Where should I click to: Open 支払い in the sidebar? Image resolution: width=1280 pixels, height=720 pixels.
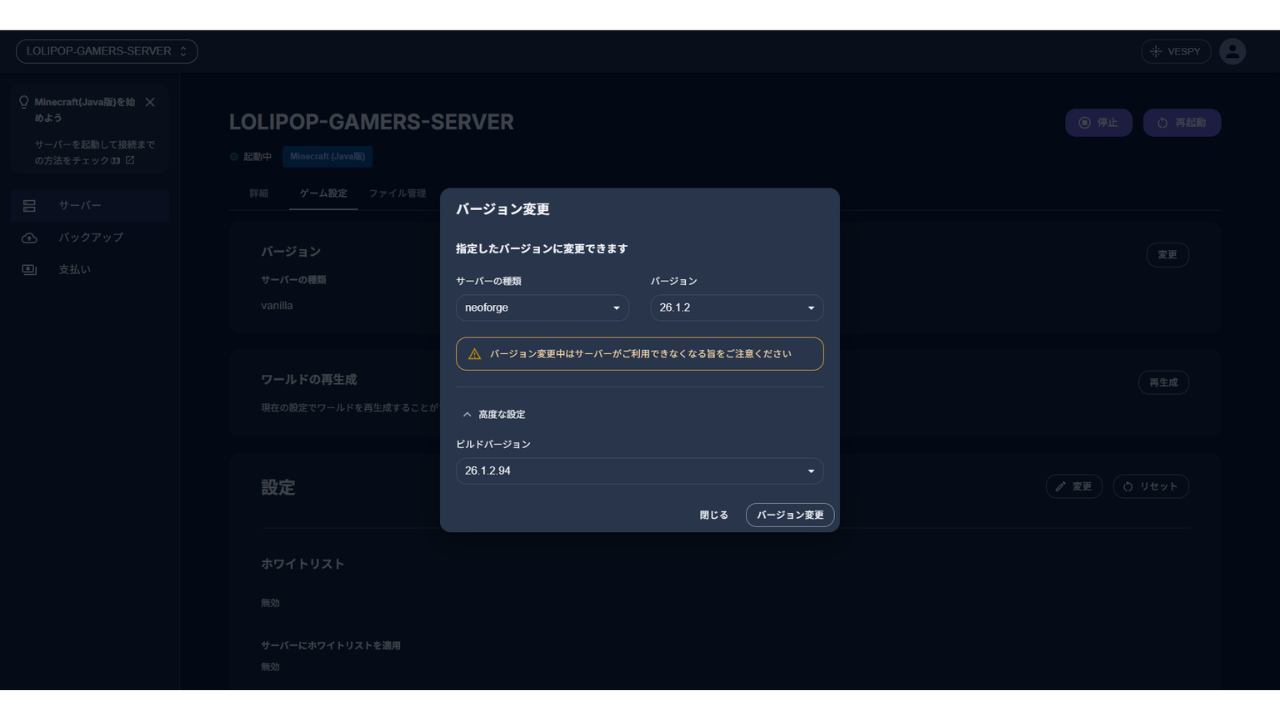coord(91,269)
